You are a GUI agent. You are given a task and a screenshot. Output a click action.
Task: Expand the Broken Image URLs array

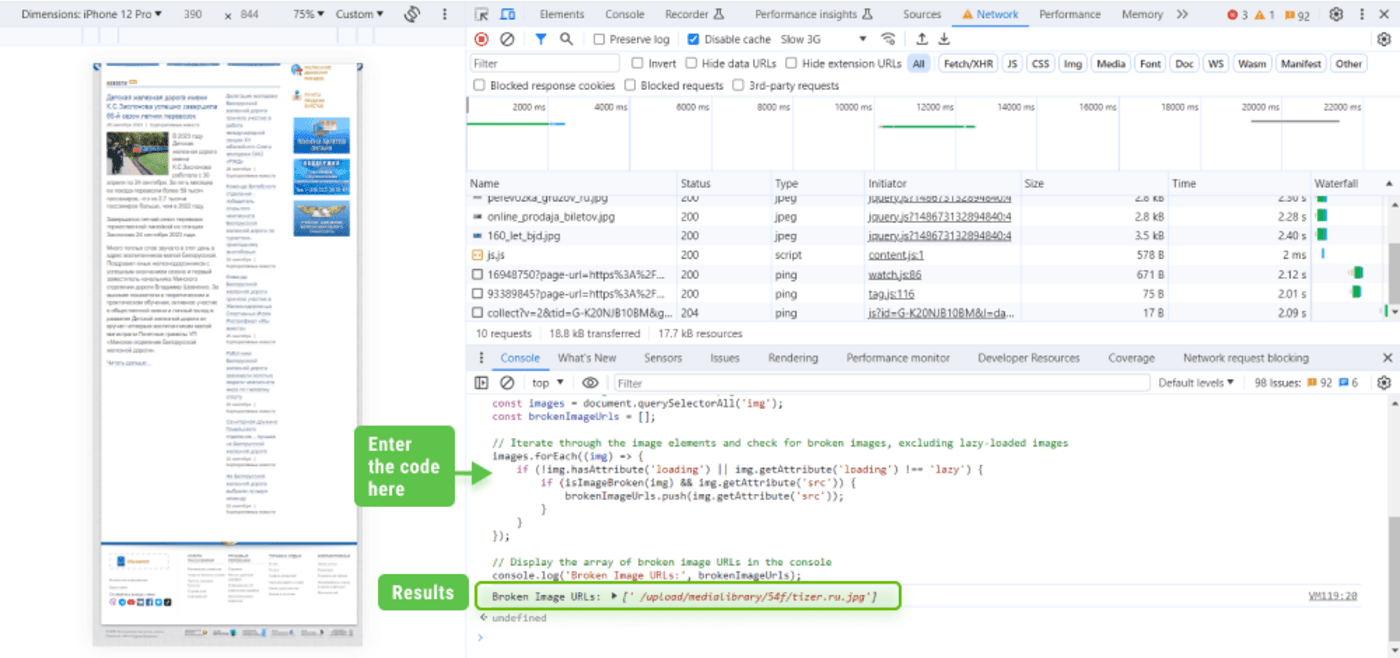(614, 596)
